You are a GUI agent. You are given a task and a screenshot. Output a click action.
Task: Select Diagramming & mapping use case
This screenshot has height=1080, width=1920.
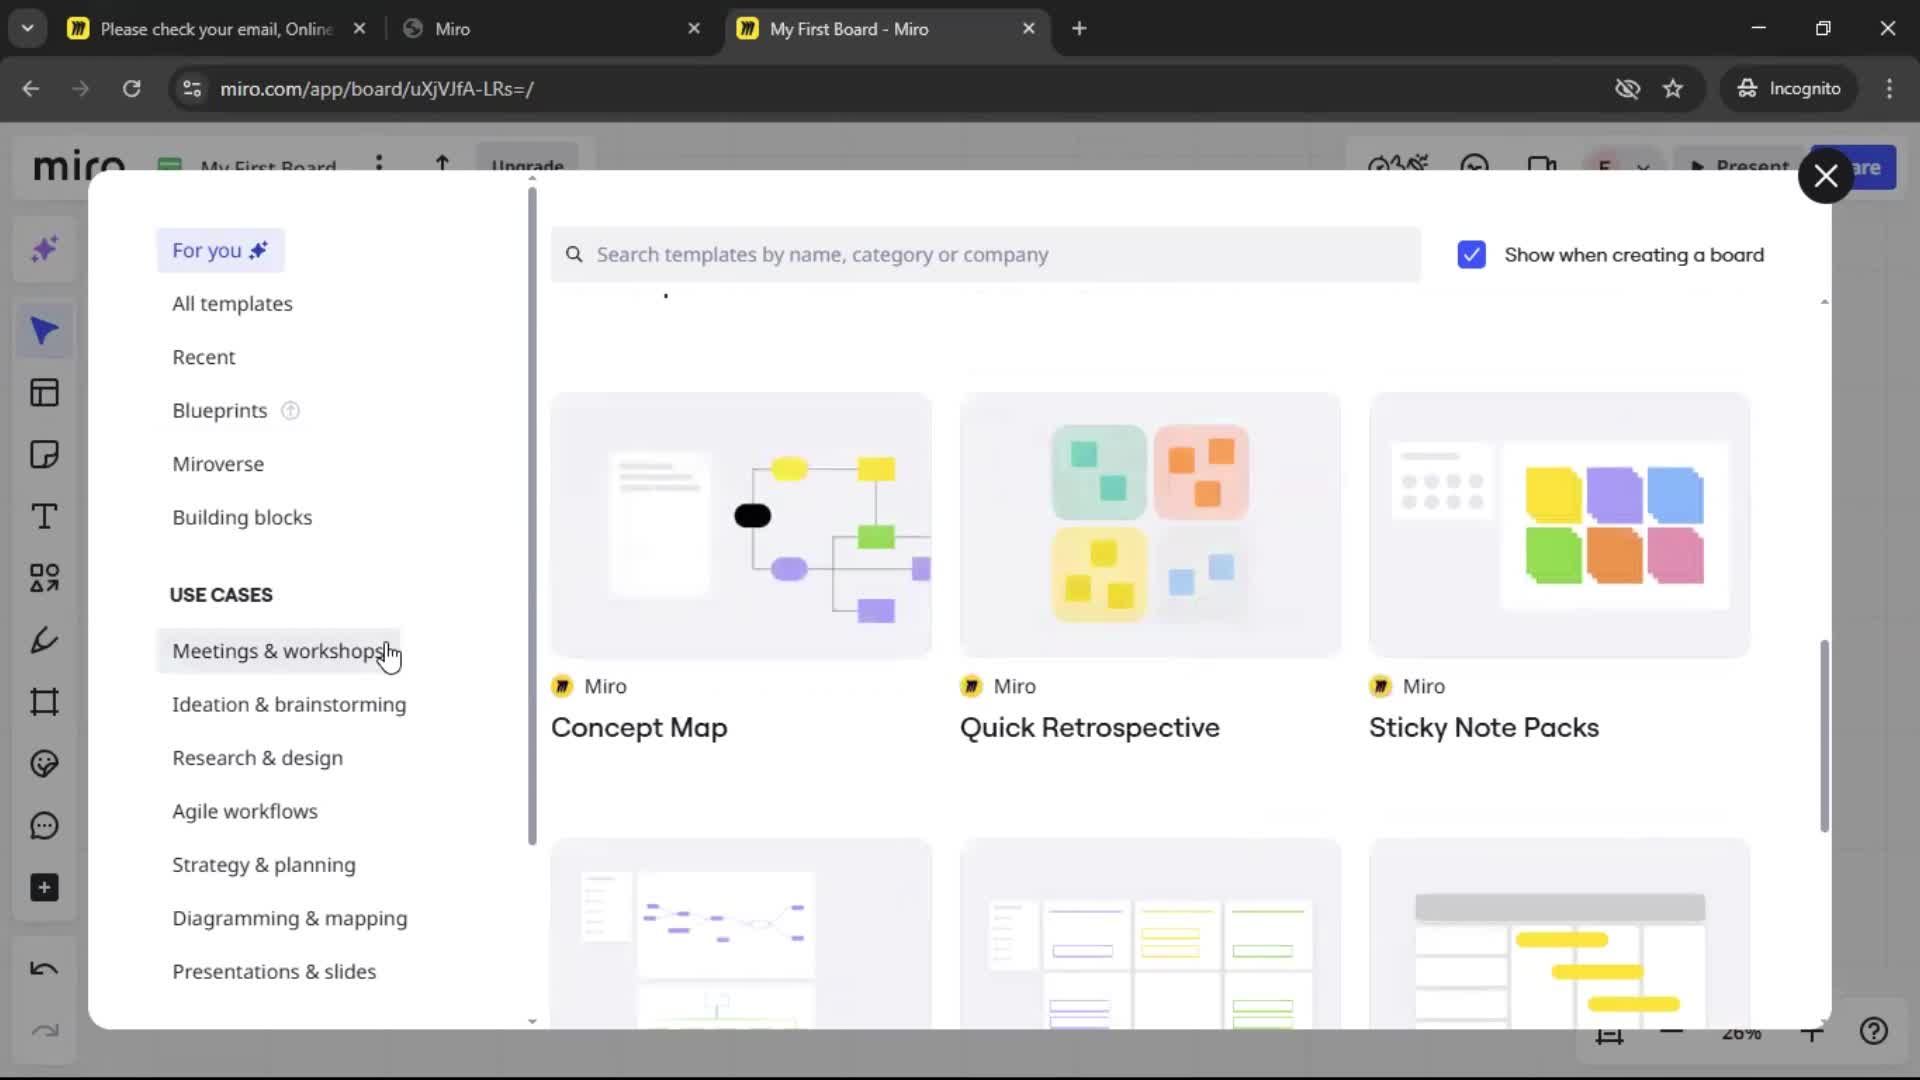289,919
